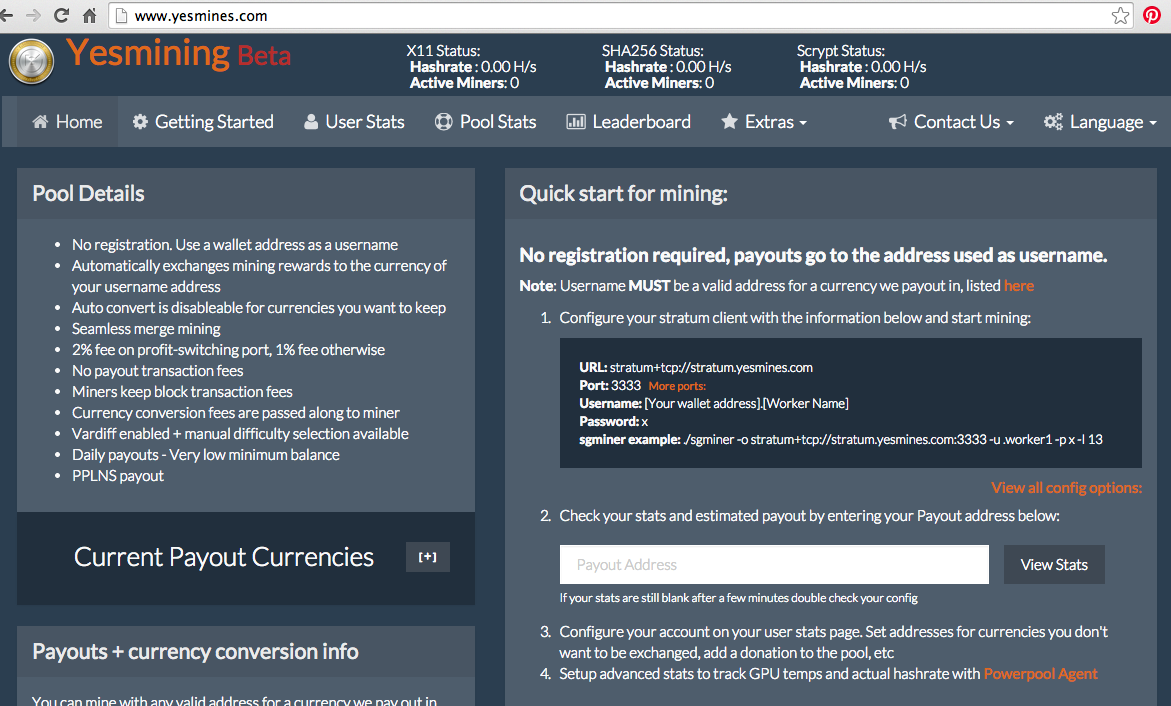Screen dimensions: 1171x706
Task: Click the browser back arrow
Action: (x=7, y=16)
